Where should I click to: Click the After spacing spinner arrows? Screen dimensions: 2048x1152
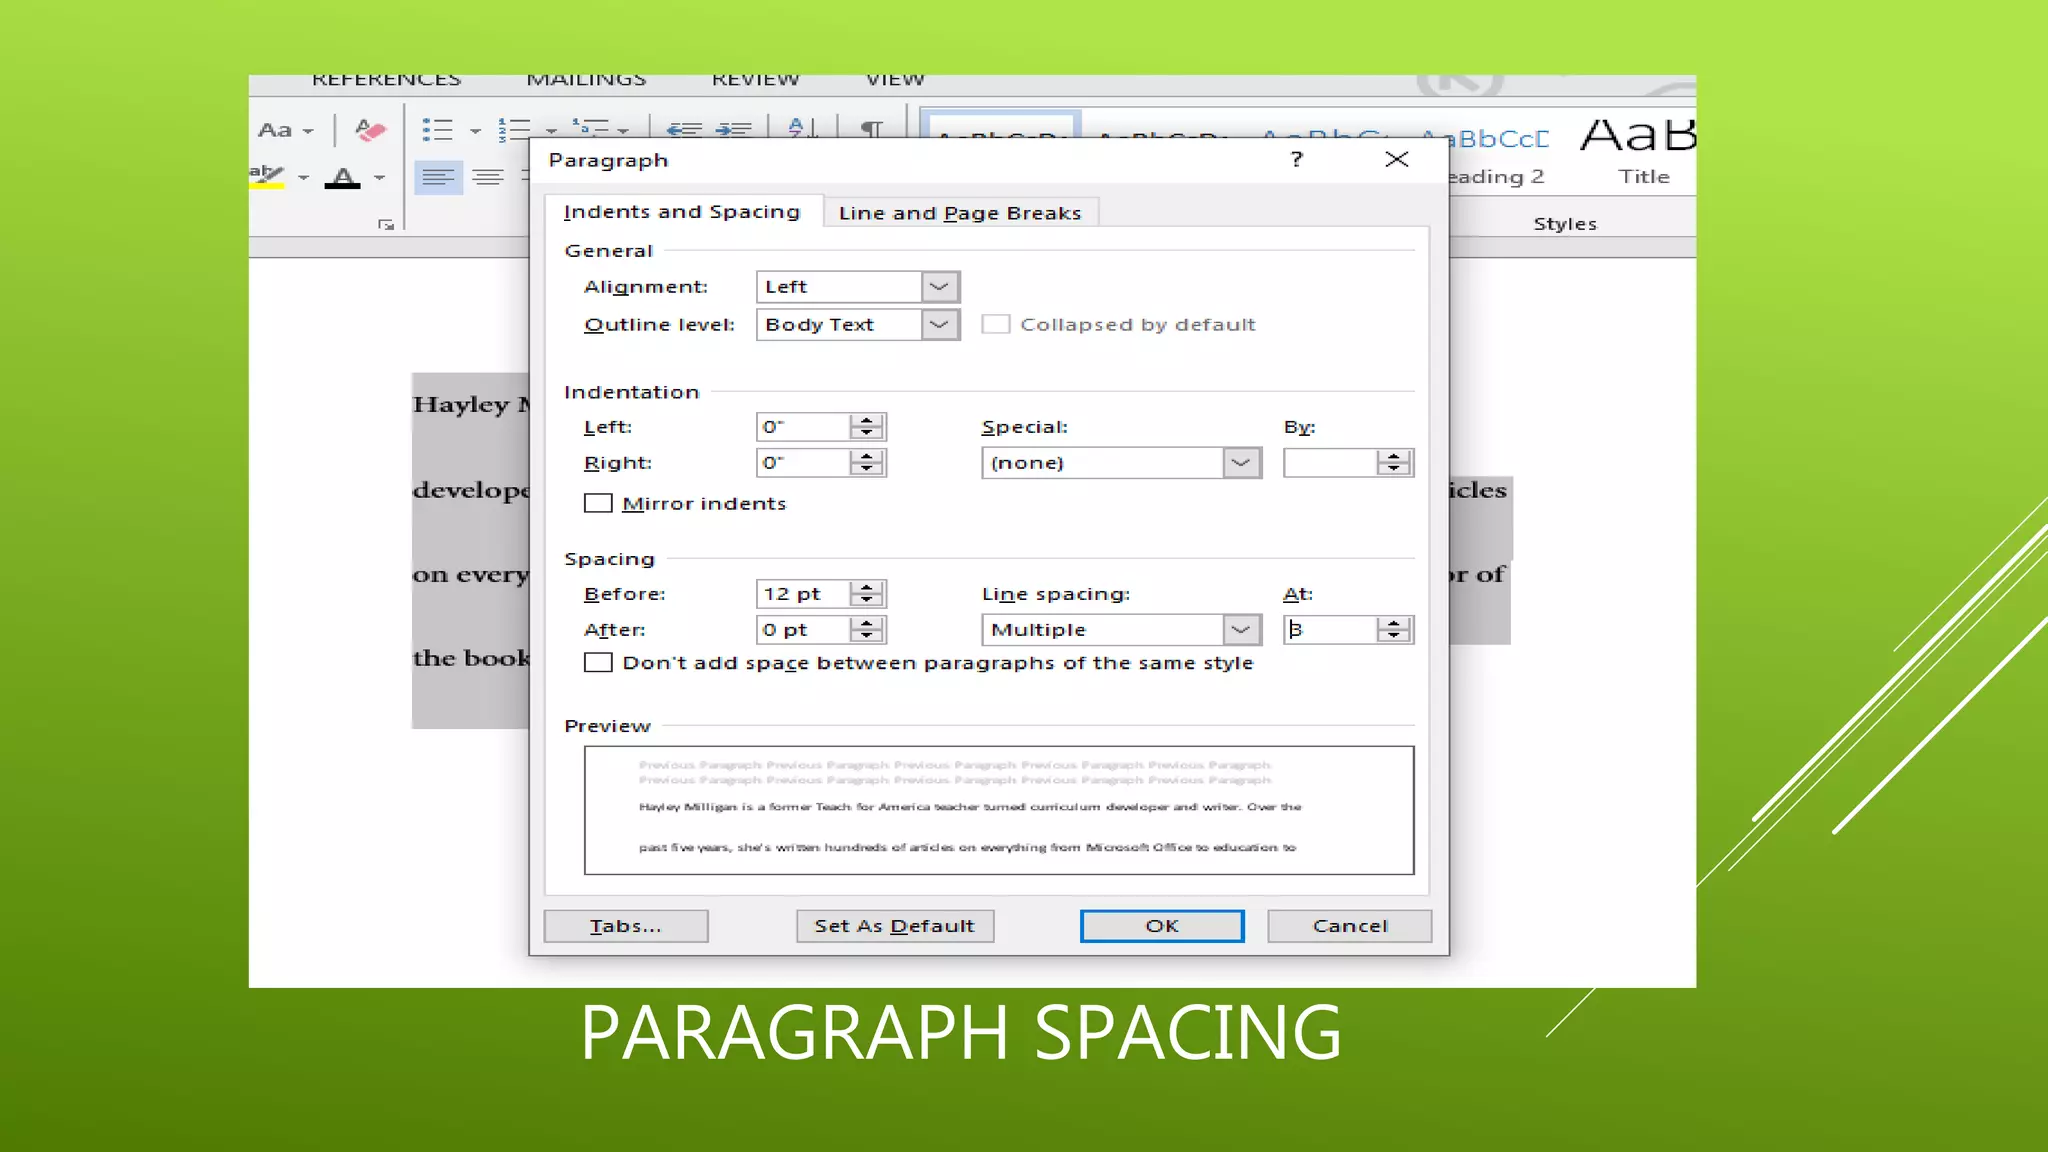point(867,630)
